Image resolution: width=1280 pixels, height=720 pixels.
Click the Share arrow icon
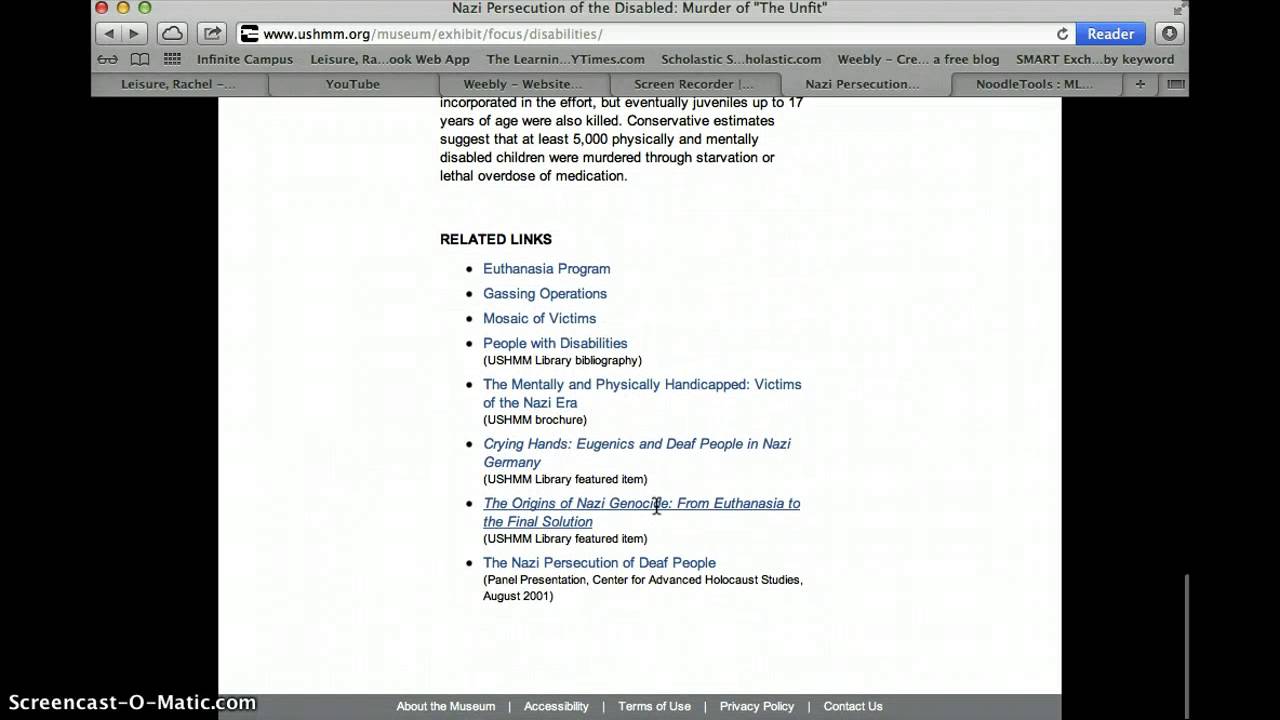pyautogui.click(x=212, y=33)
